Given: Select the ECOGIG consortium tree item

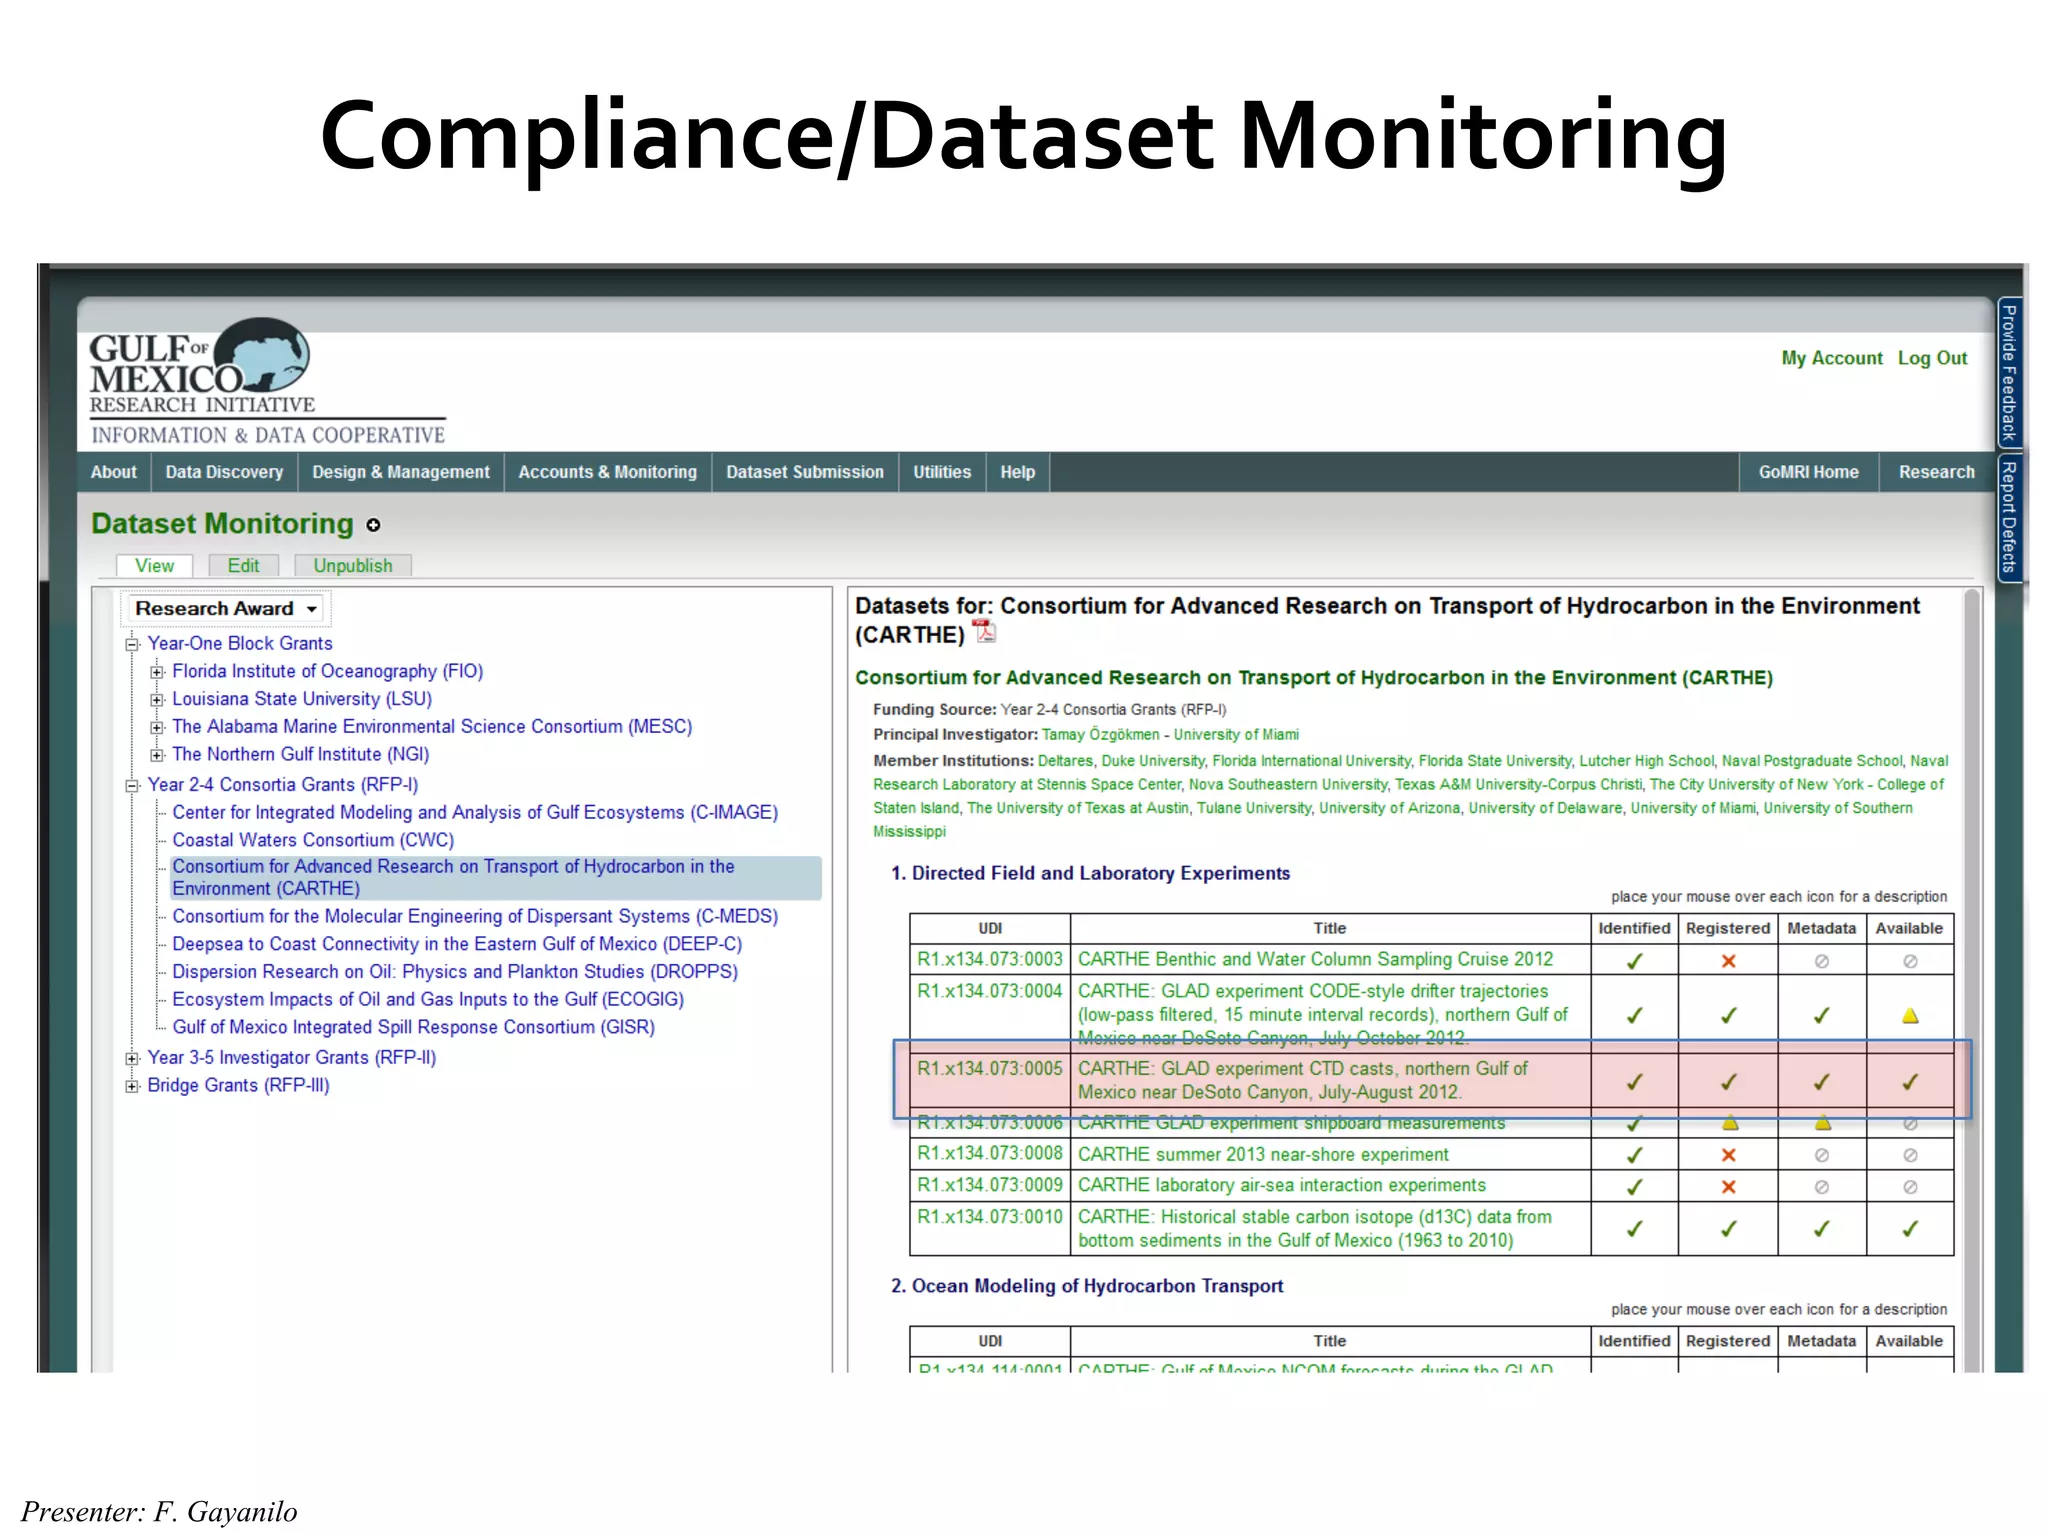Looking at the screenshot, I should 428,999.
